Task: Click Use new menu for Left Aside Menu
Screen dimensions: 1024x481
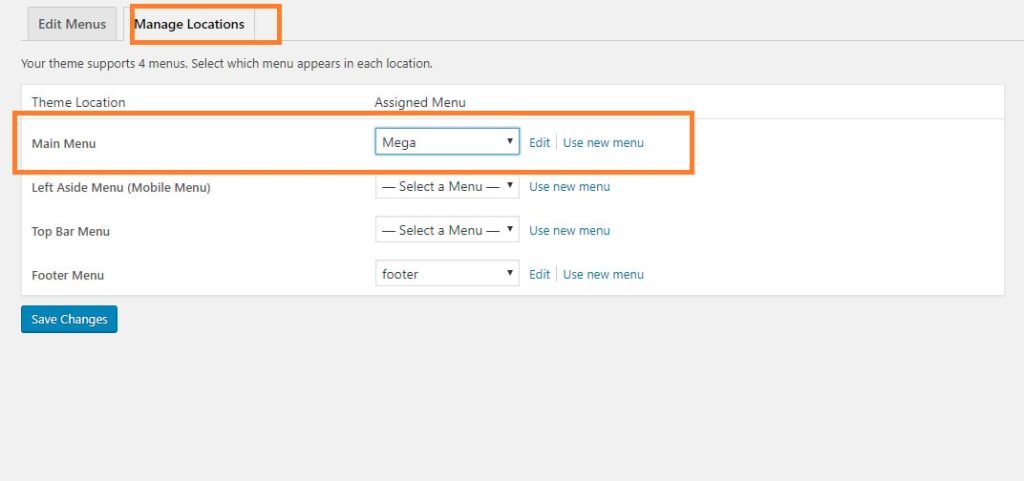Action: pos(569,187)
